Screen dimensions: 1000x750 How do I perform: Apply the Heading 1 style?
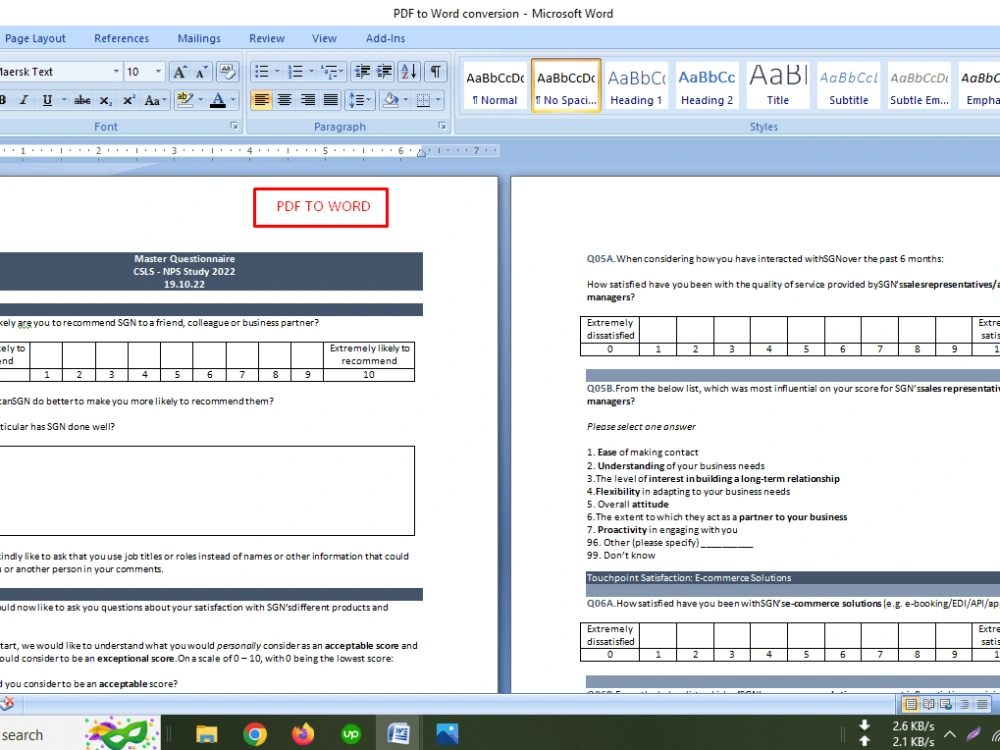[x=636, y=86]
